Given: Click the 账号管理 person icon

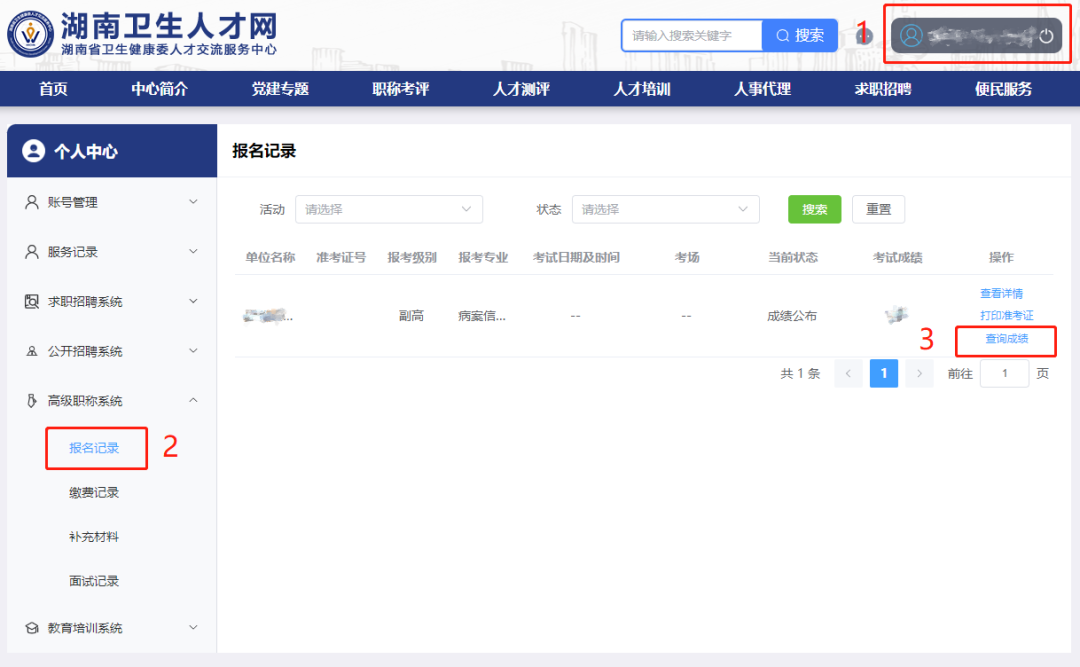Looking at the screenshot, I should pyautogui.click(x=32, y=202).
